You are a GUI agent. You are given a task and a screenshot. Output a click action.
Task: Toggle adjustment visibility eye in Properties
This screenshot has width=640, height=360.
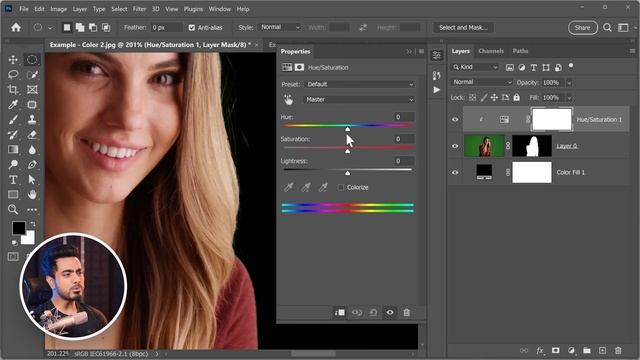(x=390, y=313)
